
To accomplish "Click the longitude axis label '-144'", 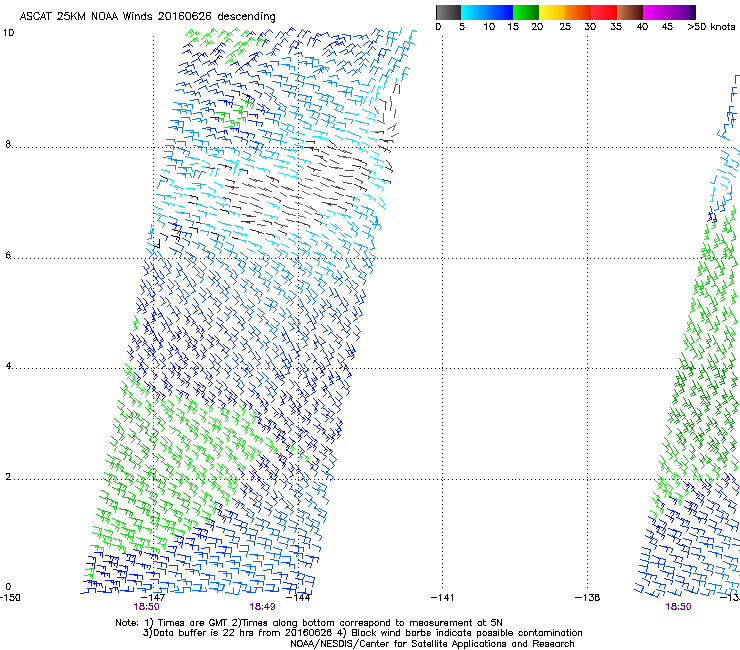I will click(x=298, y=598).
